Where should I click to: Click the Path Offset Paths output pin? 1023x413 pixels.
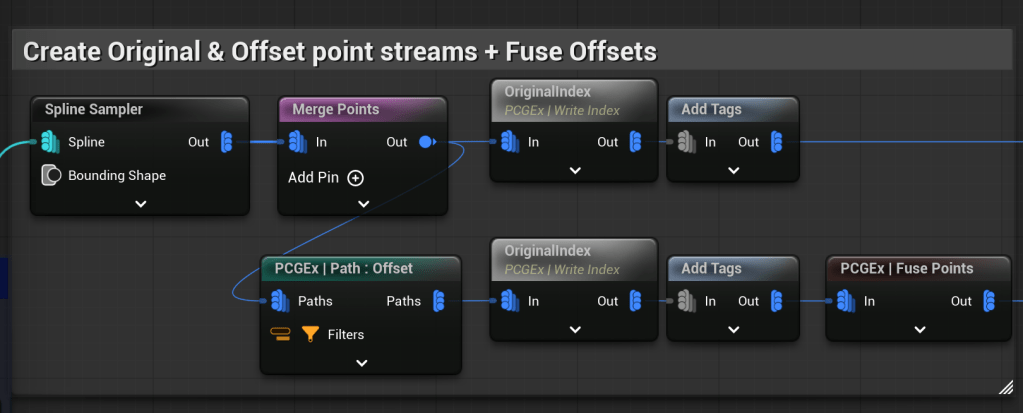[438, 301]
